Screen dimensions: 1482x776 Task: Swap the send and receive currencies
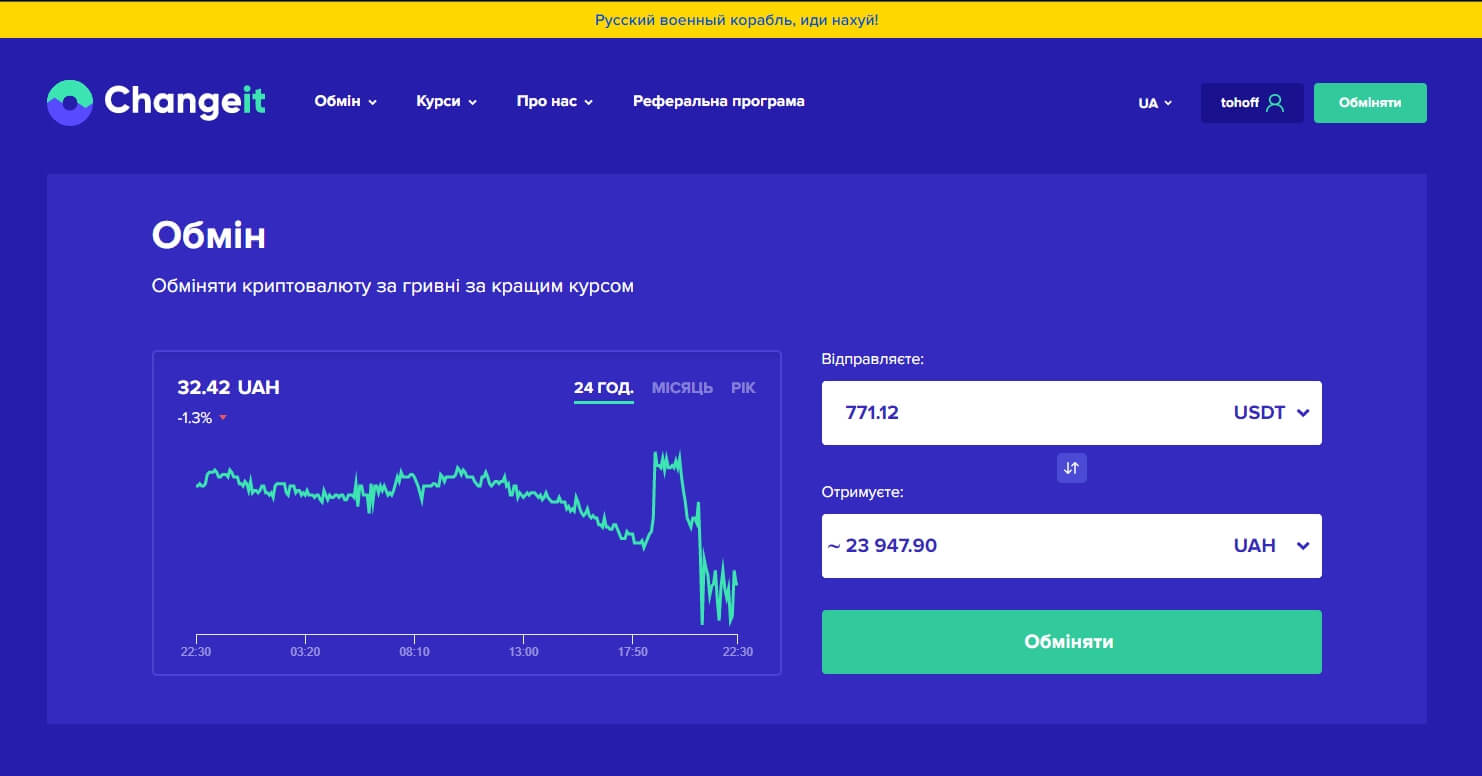click(x=1072, y=468)
